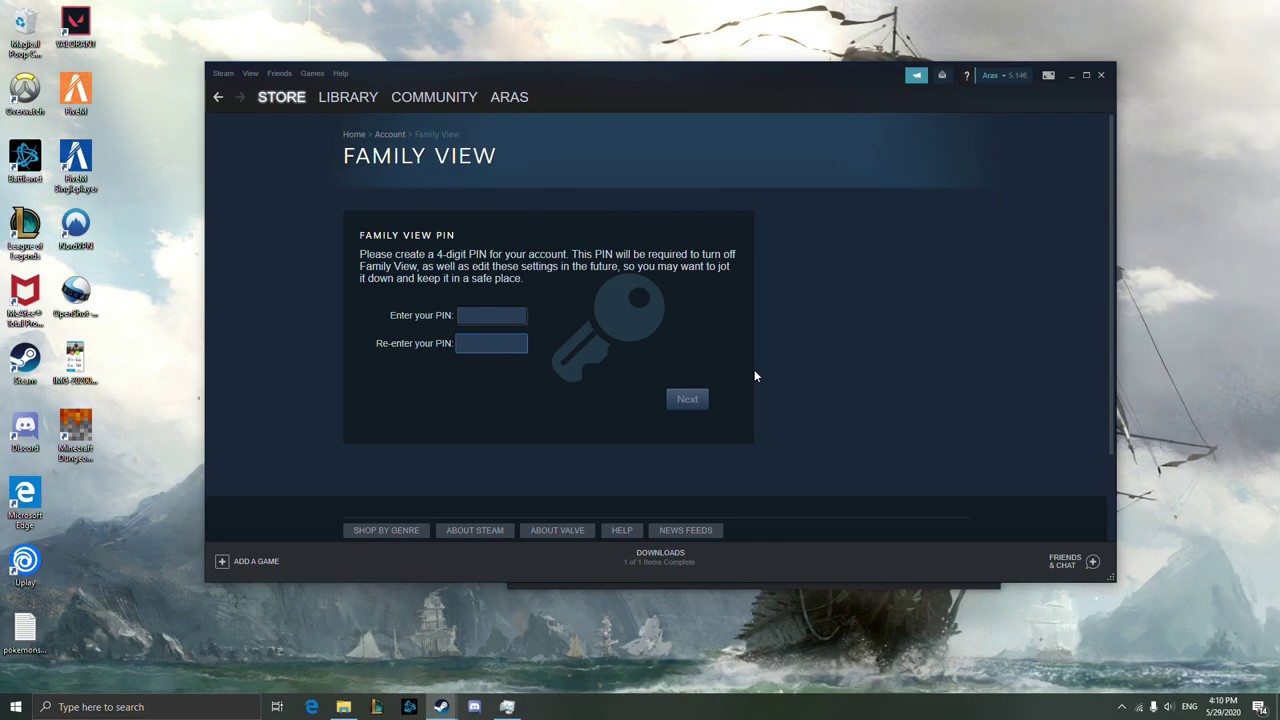Open the Aras account dropdown
Screen dimensions: 1280x720
click(x=997, y=75)
